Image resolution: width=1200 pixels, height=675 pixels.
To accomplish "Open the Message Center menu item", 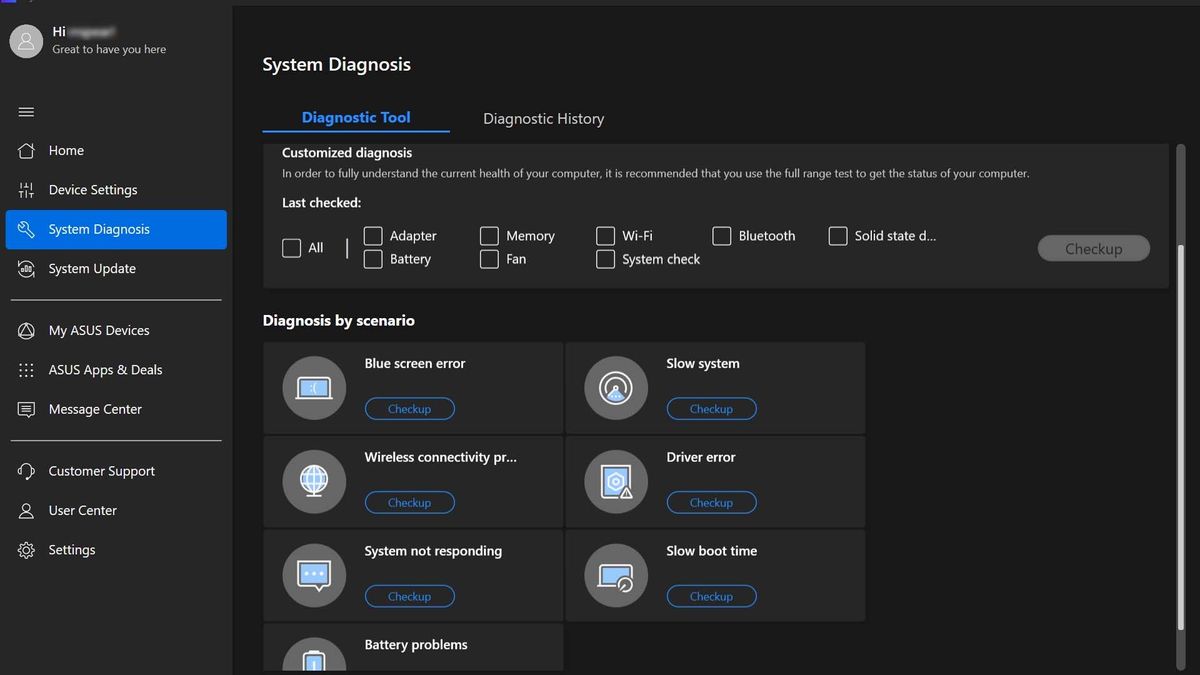I will click(x=116, y=409).
